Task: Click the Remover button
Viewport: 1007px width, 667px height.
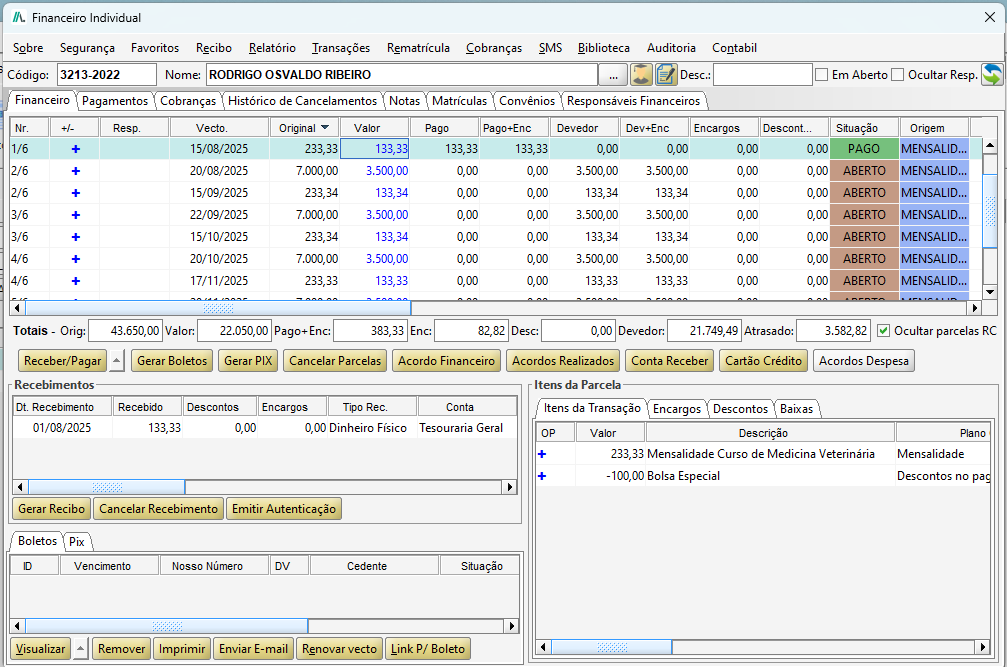Action: click(x=121, y=648)
